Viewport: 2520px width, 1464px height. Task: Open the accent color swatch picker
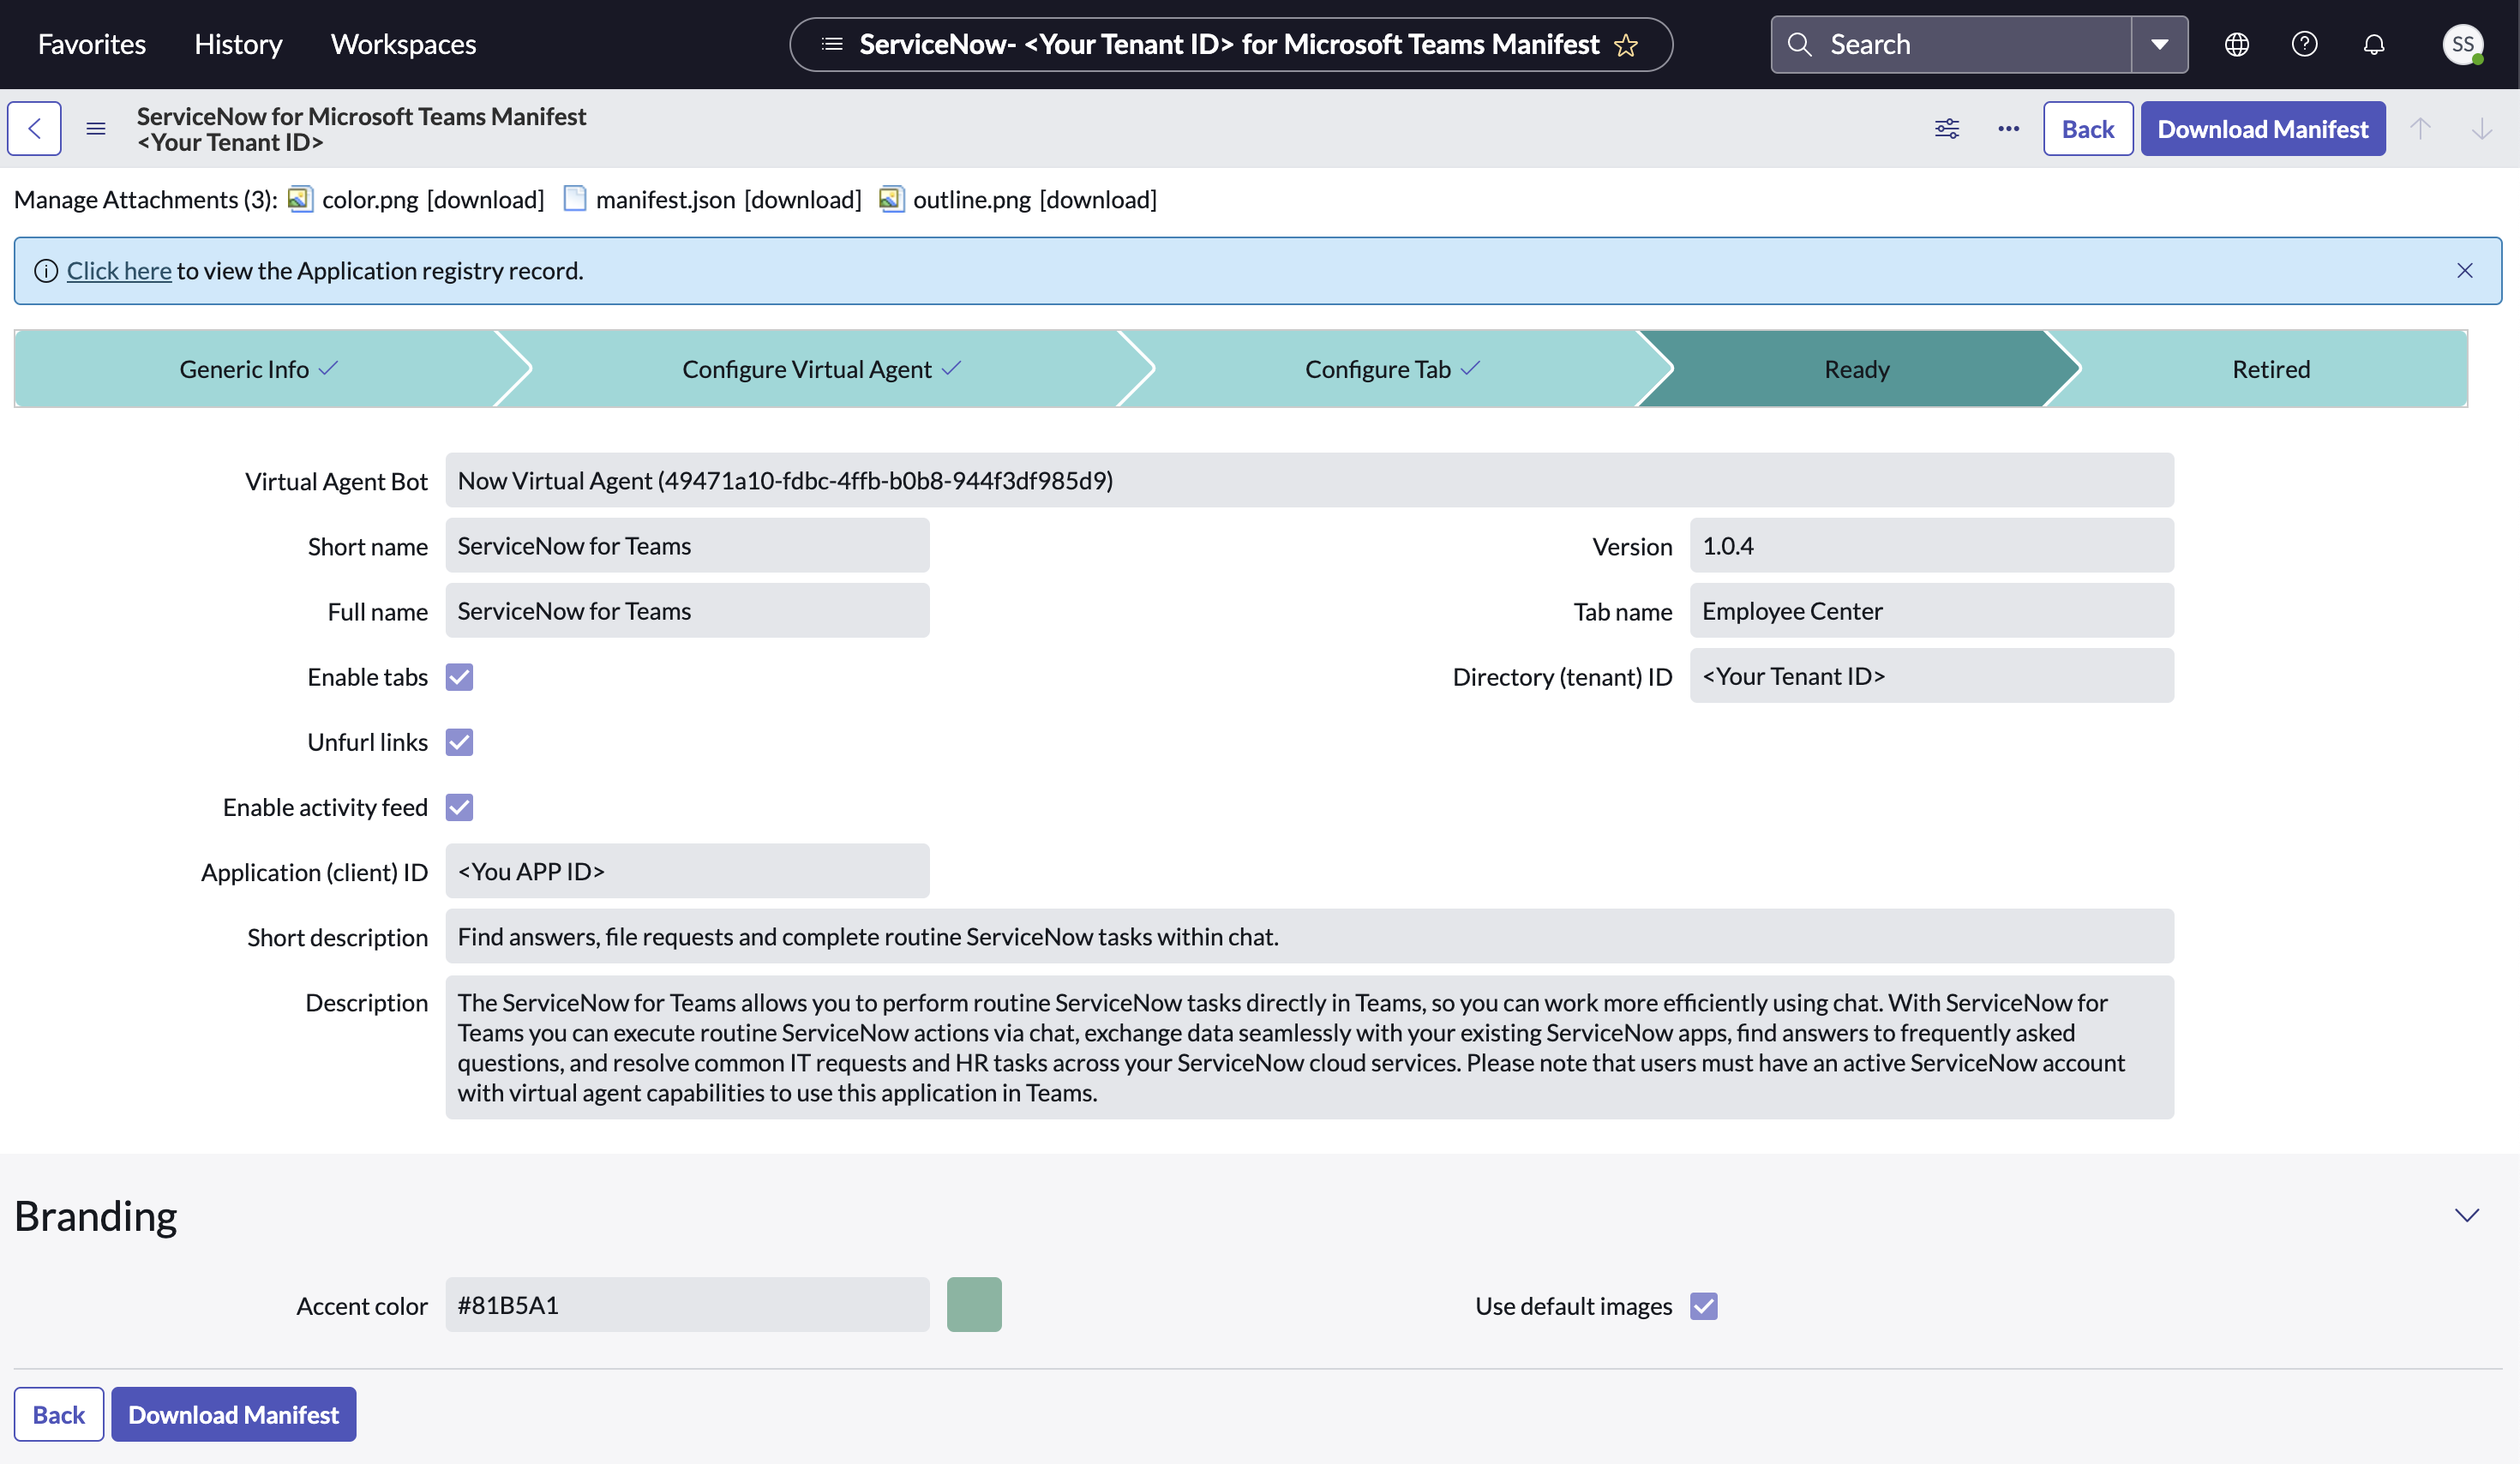click(974, 1305)
